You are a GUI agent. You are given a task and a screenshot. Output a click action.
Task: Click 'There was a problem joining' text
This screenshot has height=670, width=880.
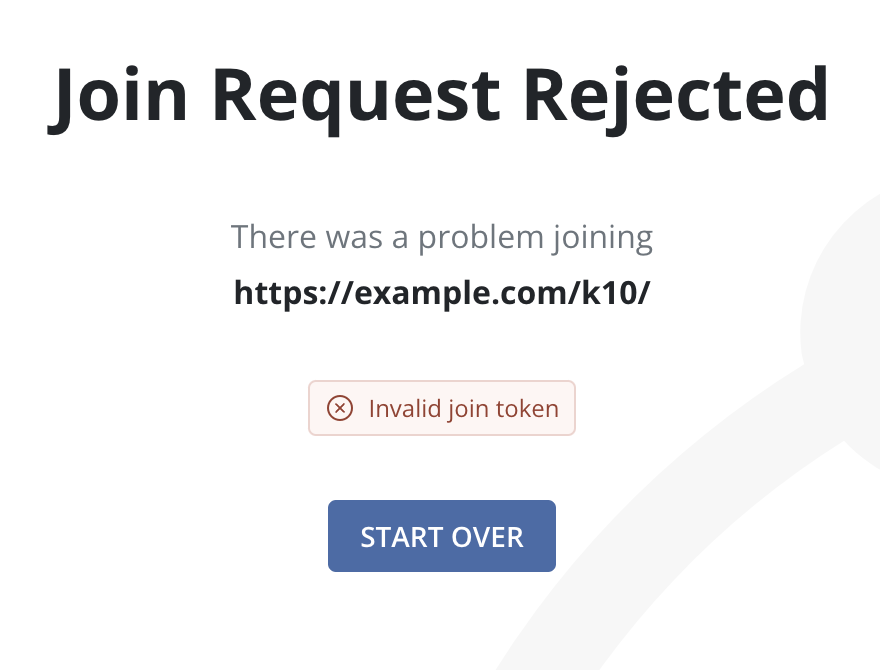coord(441,238)
